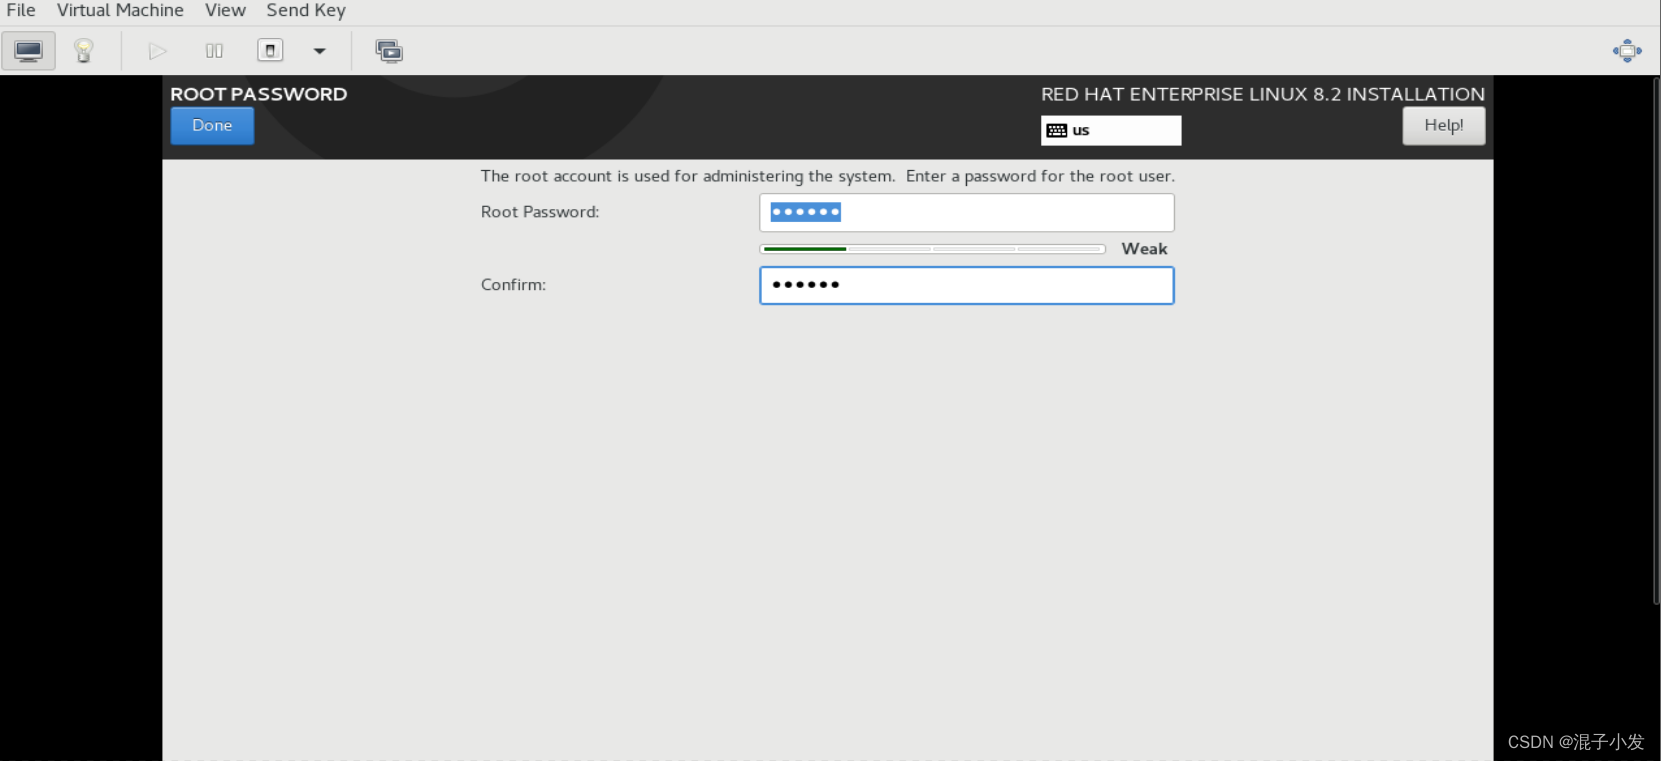1661x761 pixels.
Task: Click the root account description text
Action: [x=828, y=176]
